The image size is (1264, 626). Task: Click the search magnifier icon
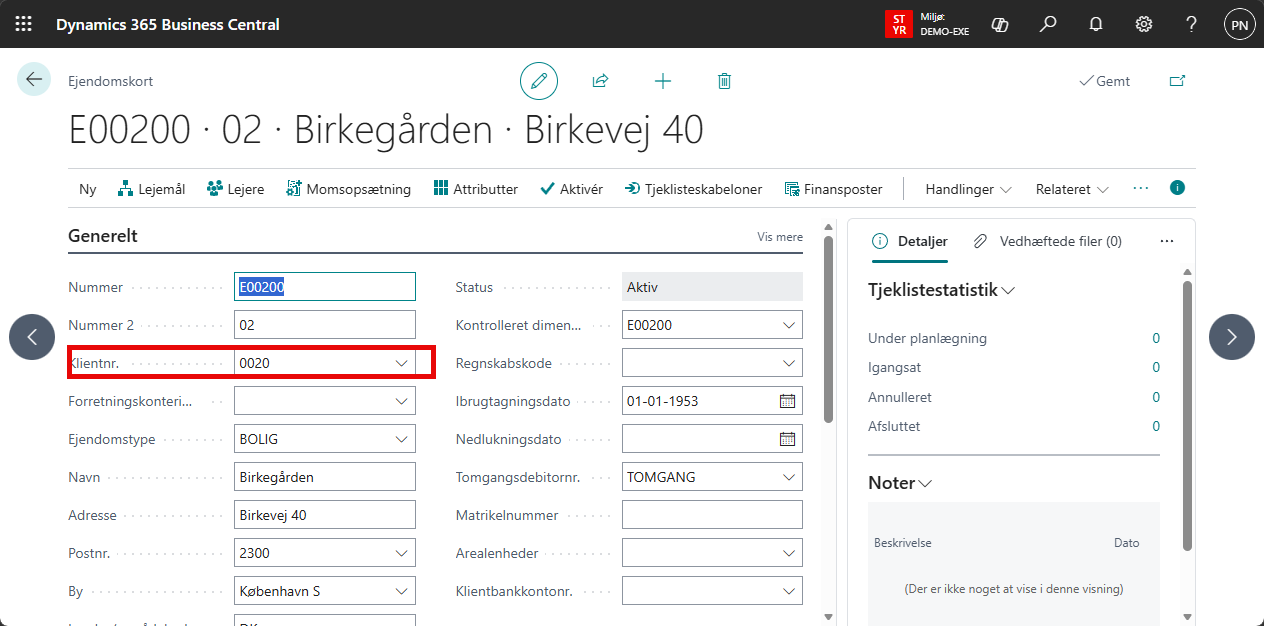[1048, 24]
